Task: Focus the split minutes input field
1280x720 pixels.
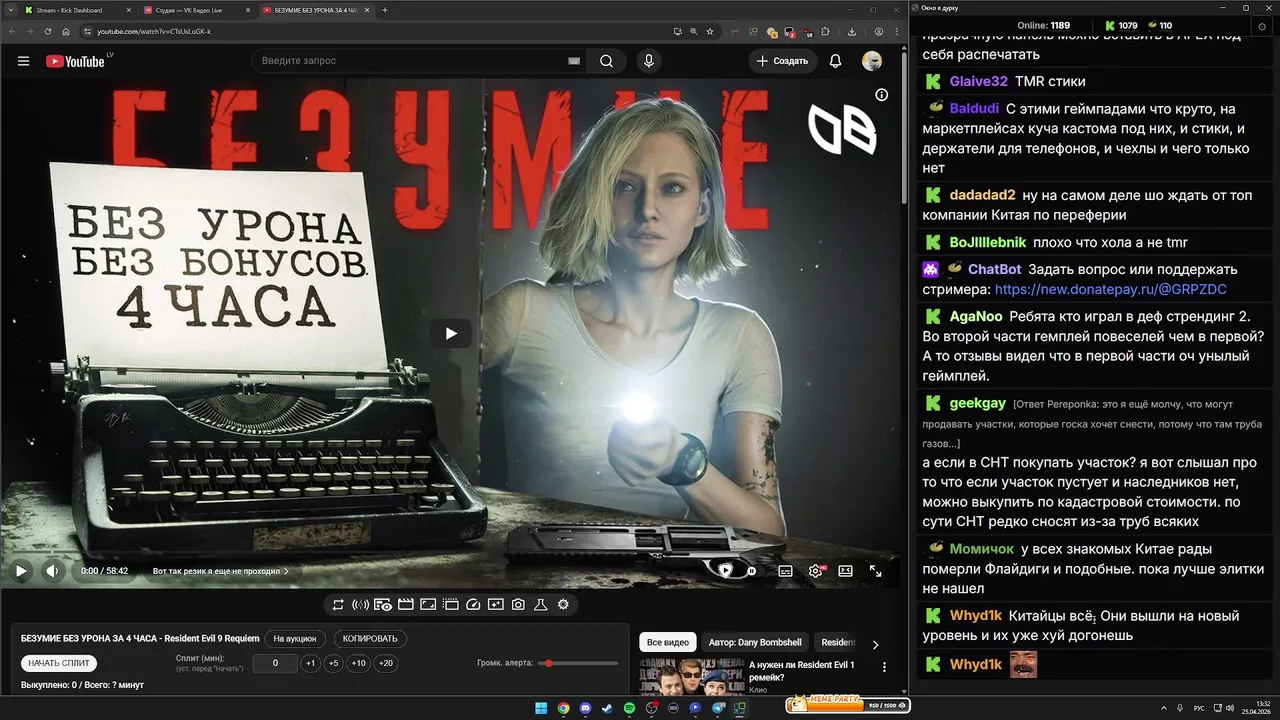Action: (x=275, y=663)
